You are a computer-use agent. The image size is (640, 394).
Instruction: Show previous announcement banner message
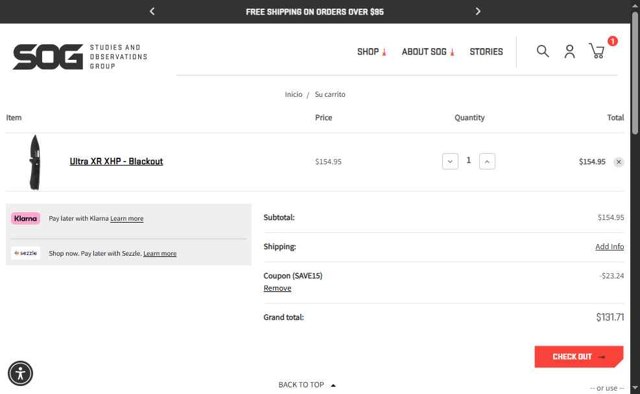(x=152, y=11)
